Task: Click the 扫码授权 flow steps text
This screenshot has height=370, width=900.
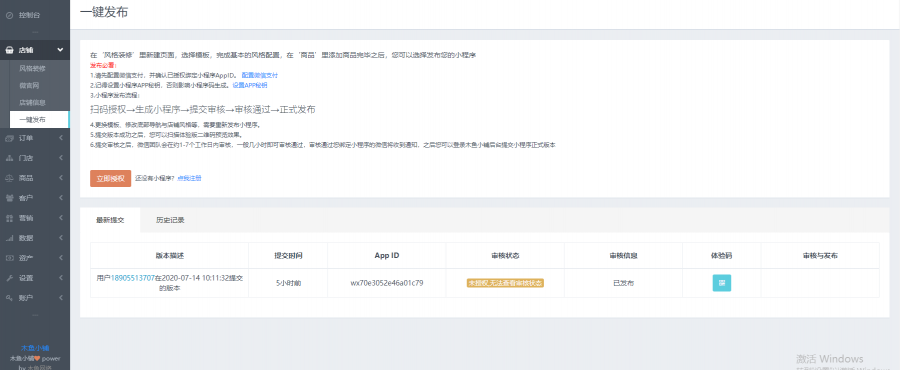Action: (203, 110)
